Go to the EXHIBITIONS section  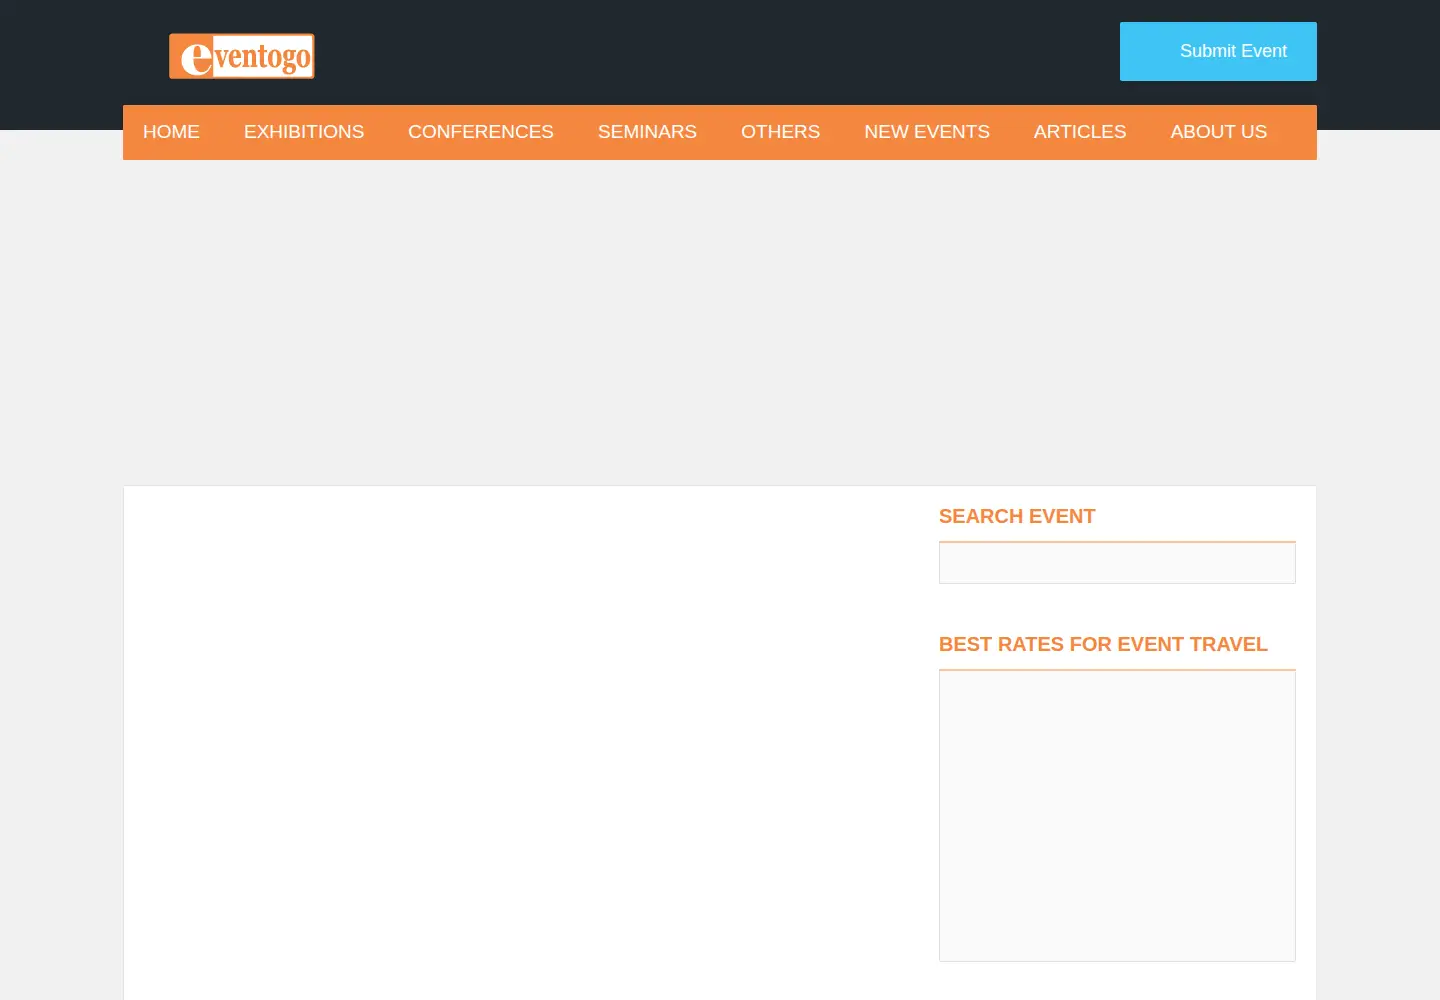tap(304, 132)
